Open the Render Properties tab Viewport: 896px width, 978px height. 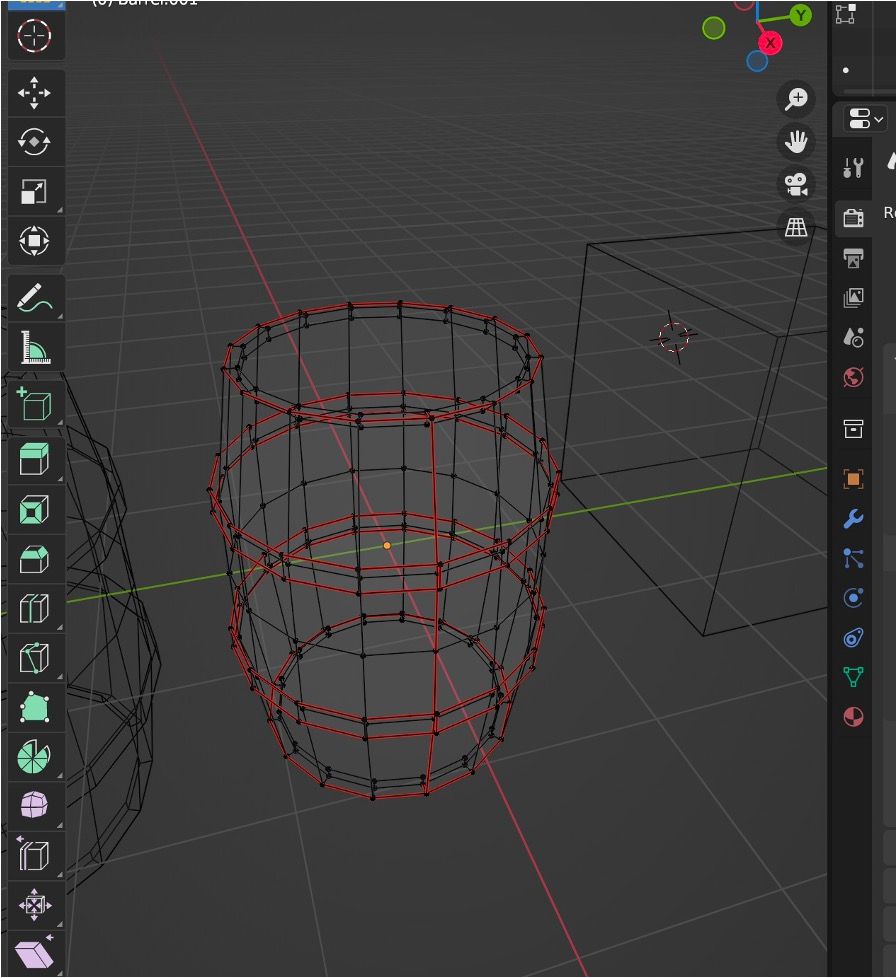853,218
